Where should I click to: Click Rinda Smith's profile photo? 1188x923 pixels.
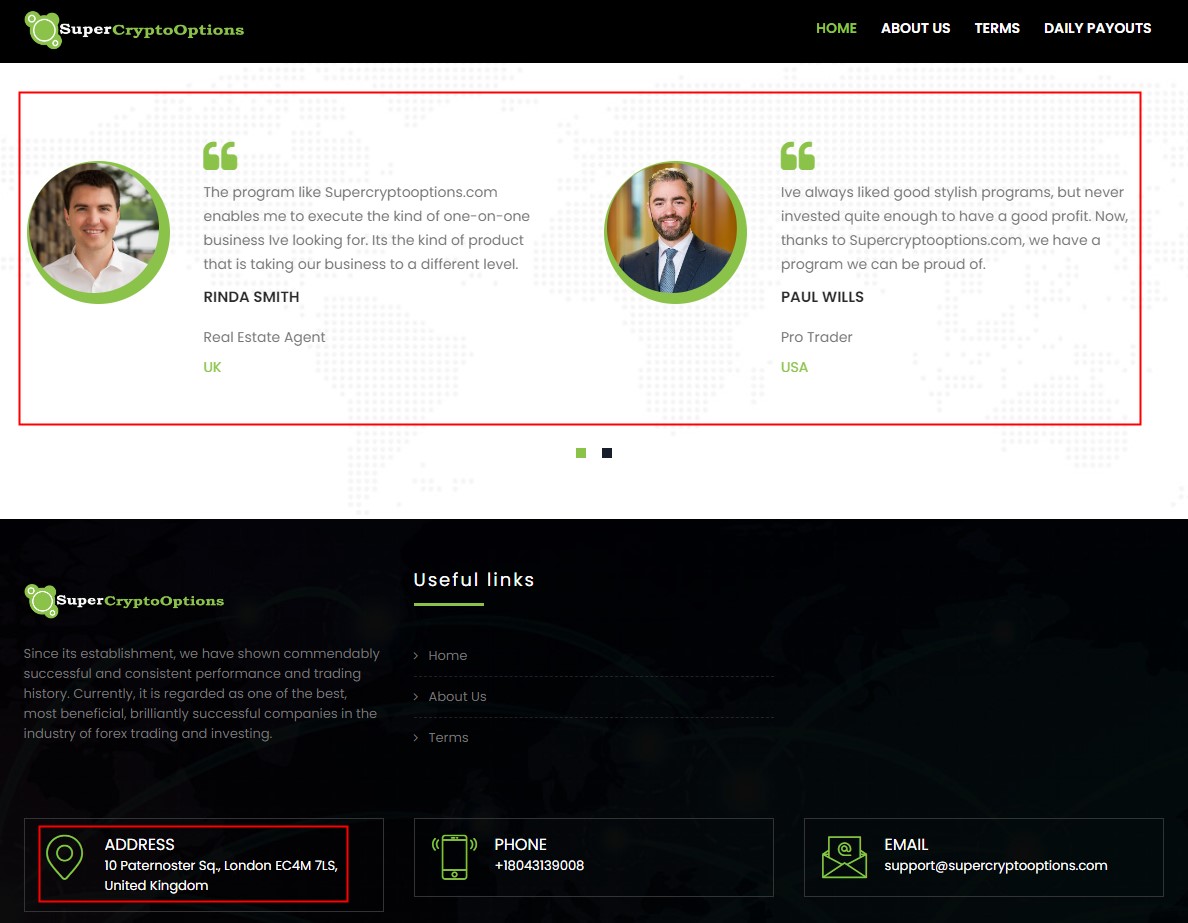click(x=98, y=233)
